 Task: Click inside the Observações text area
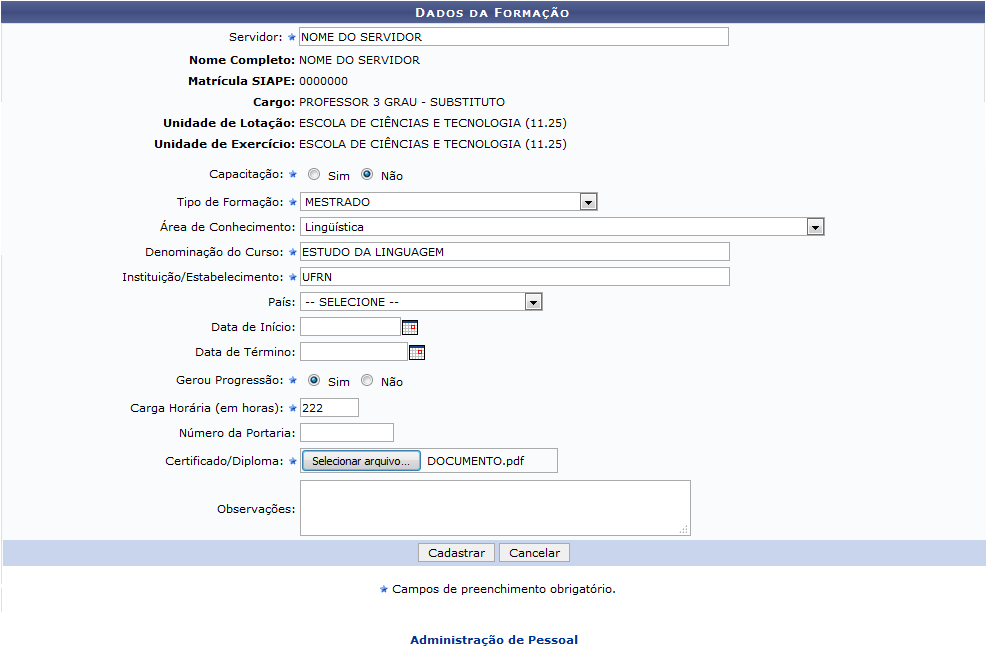(x=494, y=508)
